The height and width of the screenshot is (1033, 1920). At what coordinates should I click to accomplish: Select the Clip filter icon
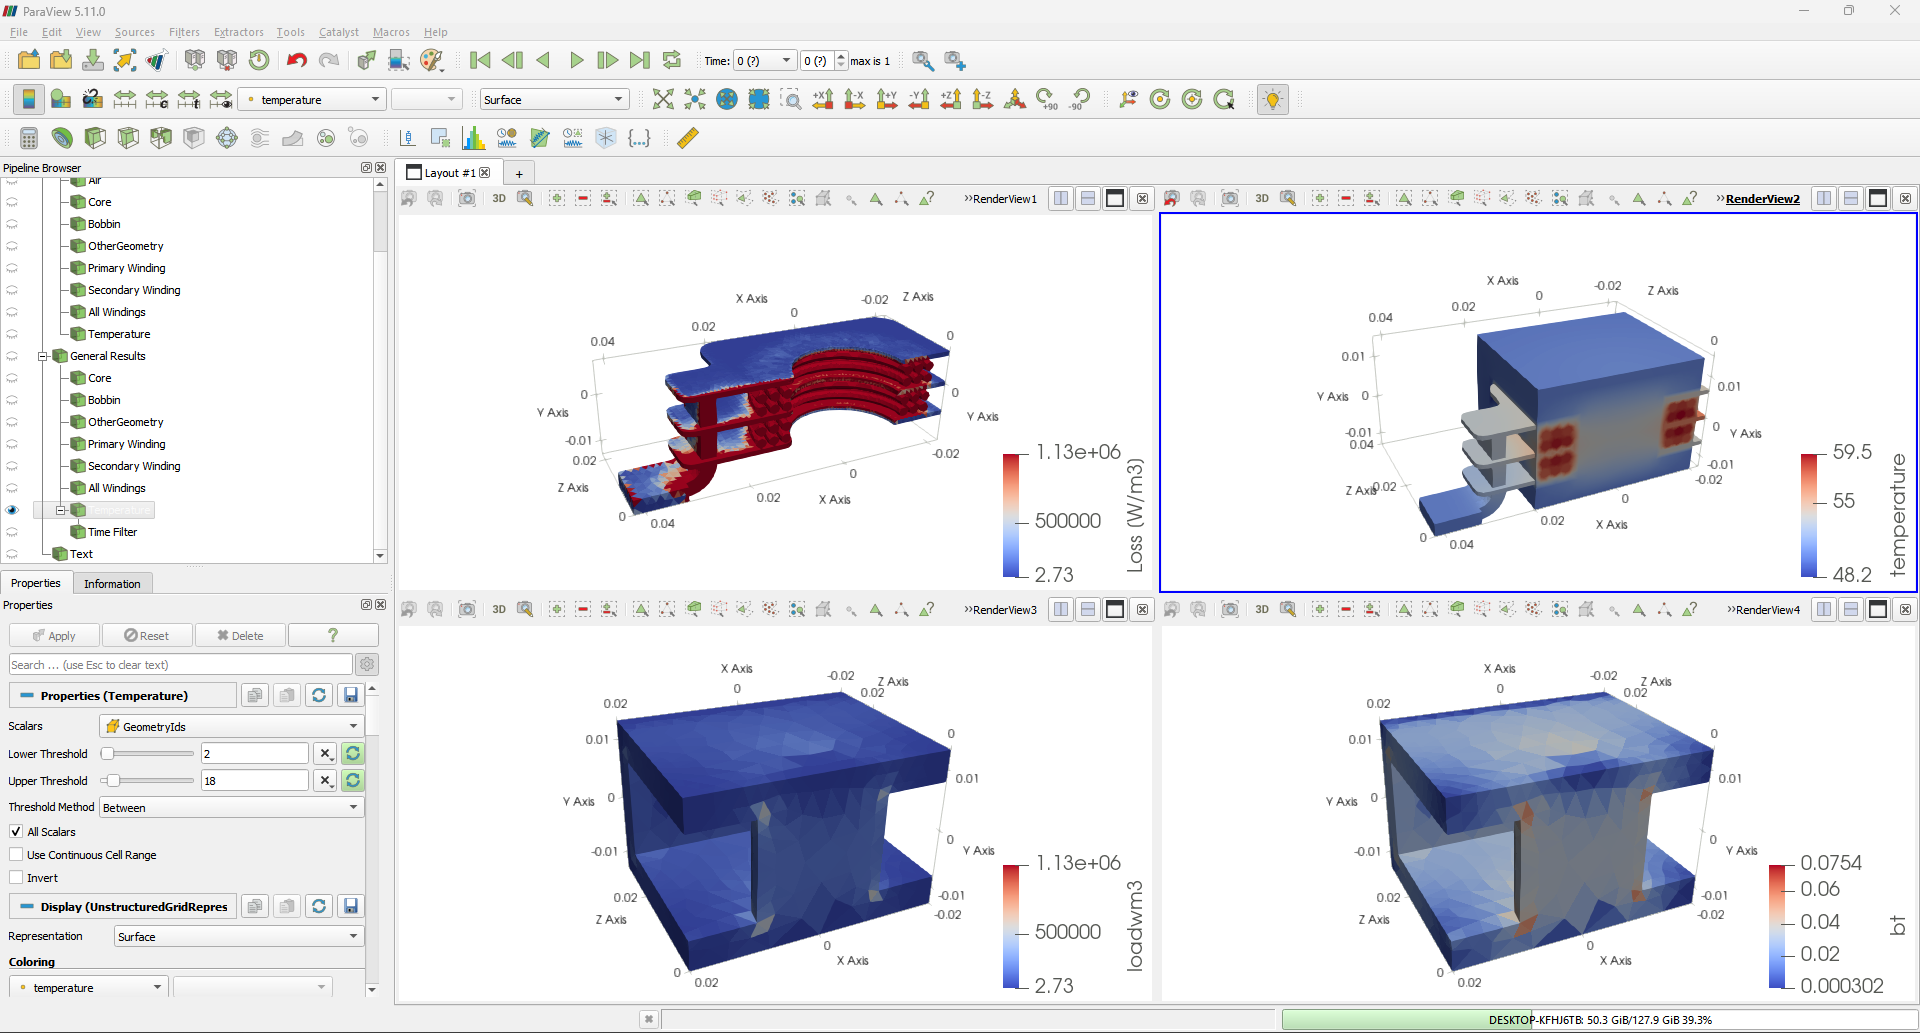(95, 138)
